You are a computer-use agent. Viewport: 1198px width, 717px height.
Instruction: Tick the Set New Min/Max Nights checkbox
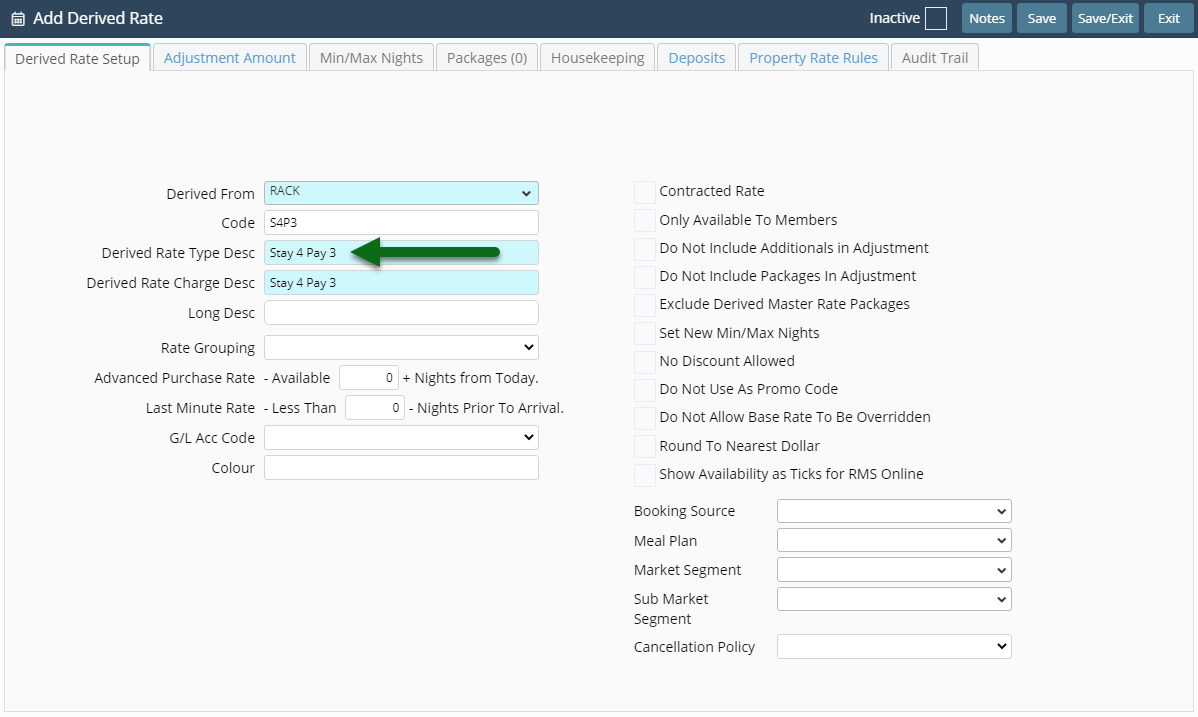coord(645,333)
